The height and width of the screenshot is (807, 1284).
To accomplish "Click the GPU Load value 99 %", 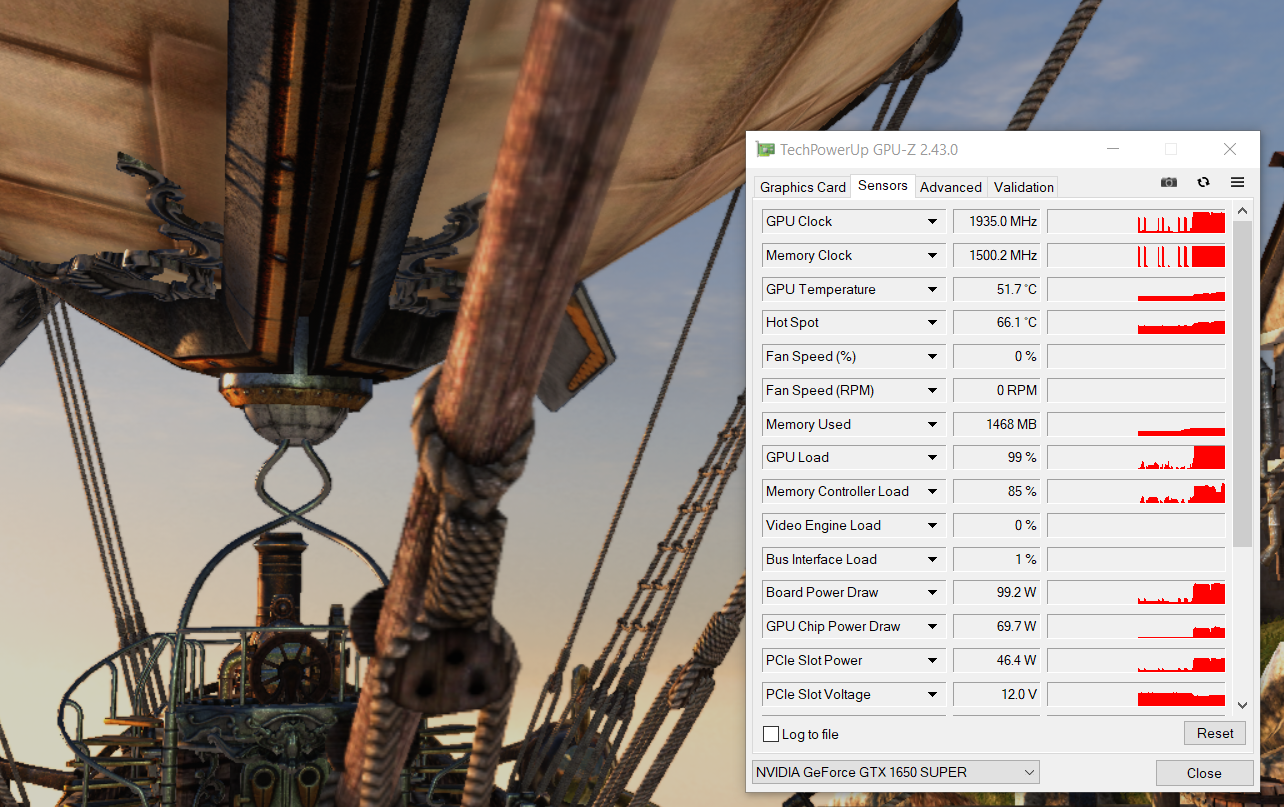I will point(997,457).
